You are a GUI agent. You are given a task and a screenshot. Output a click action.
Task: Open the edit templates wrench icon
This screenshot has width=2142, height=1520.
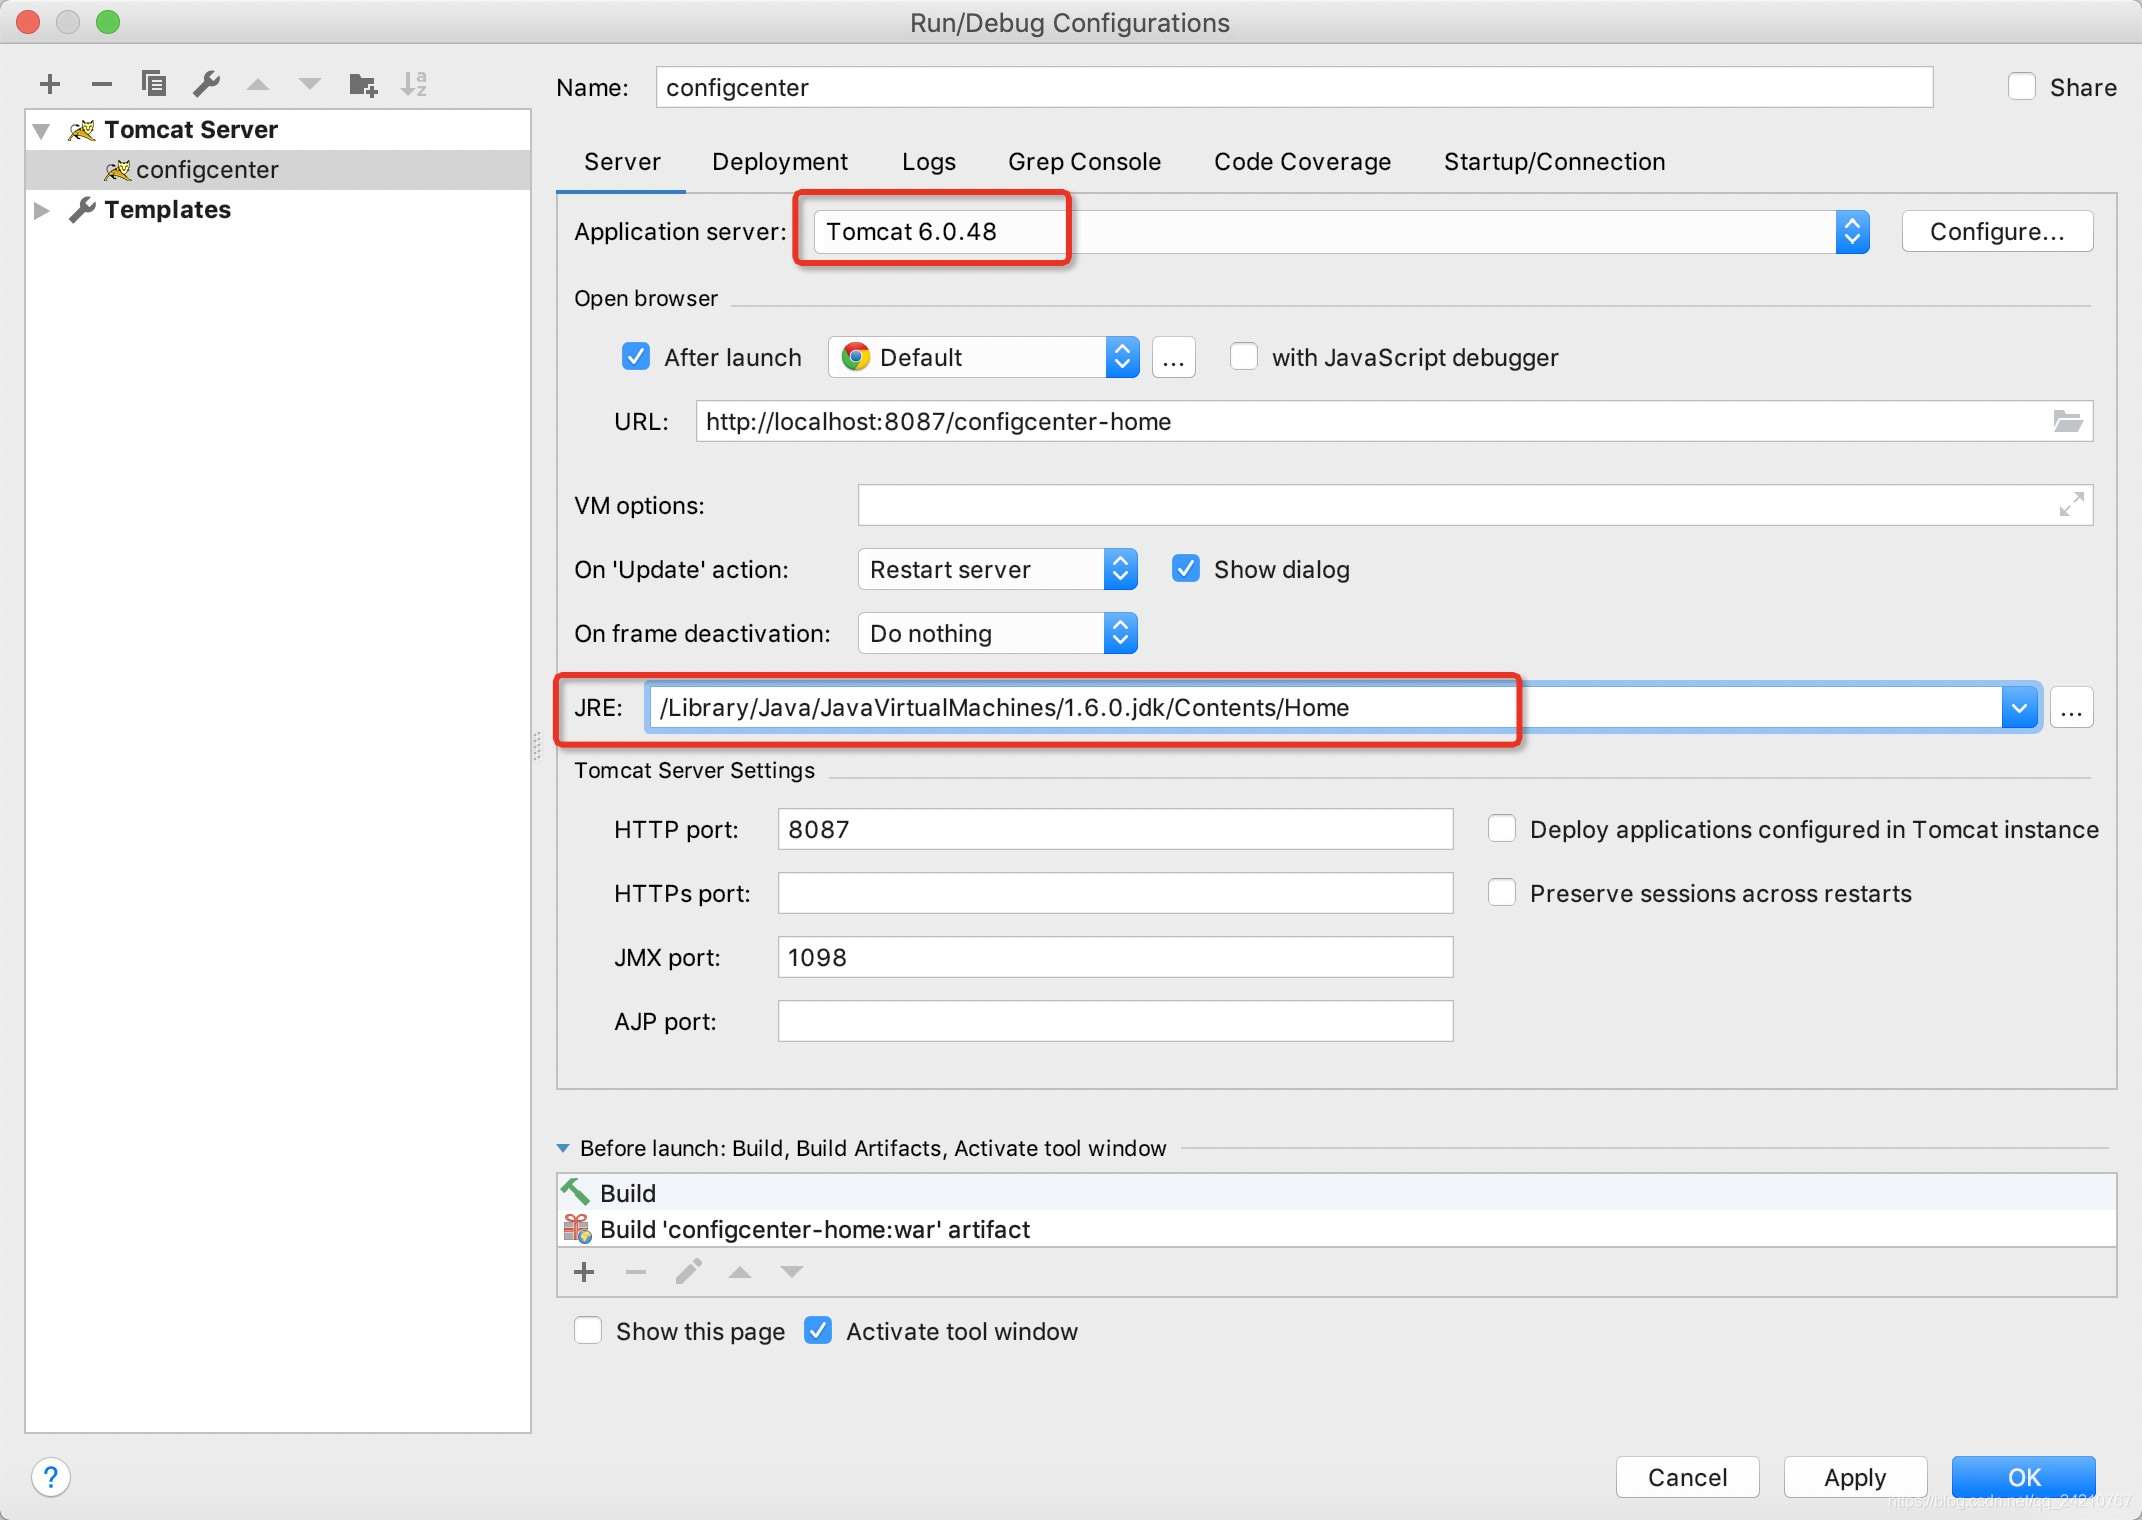tap(206, 84)
